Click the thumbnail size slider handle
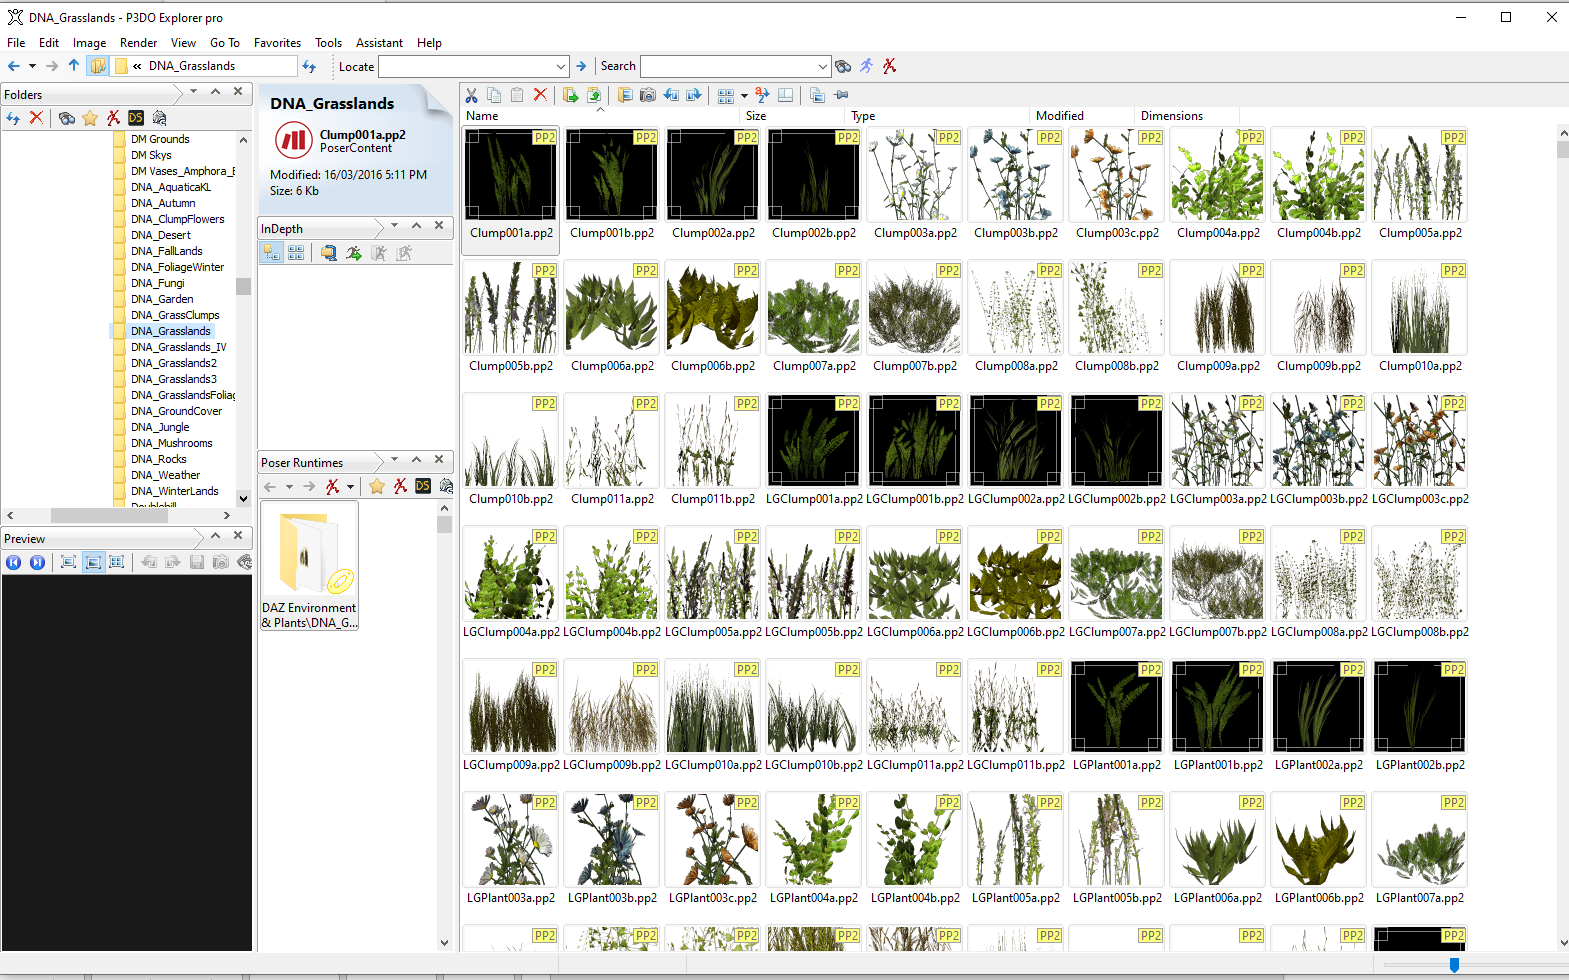 pyautogui.click(x=1454, y=965)
